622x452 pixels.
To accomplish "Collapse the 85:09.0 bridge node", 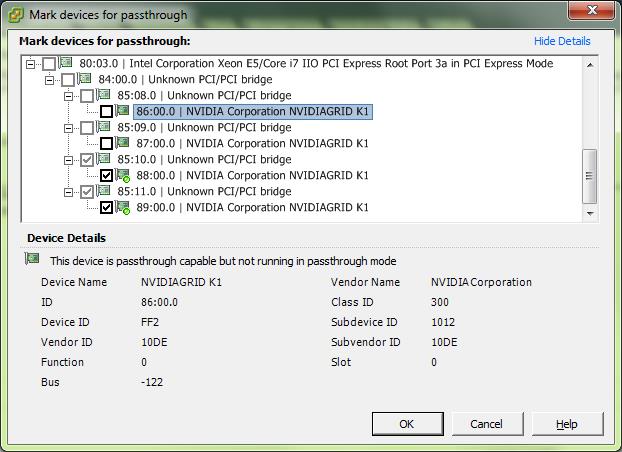I will [68, 128].
